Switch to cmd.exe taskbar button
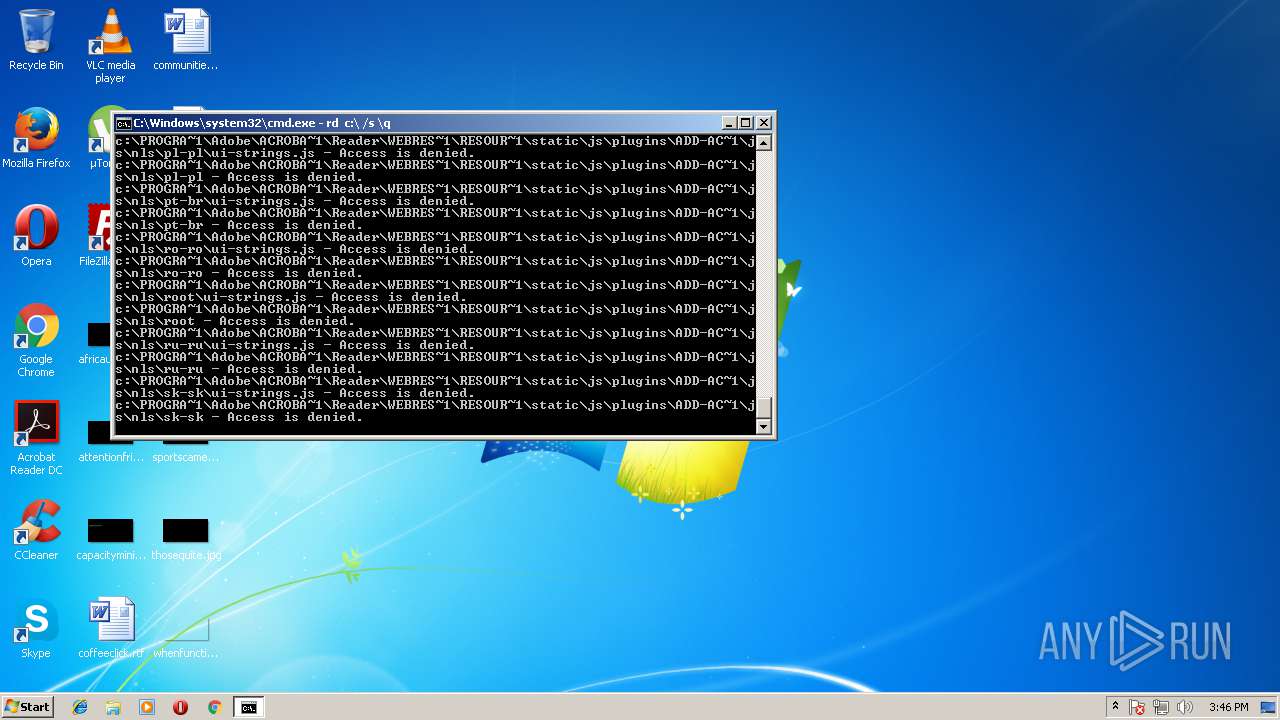 click(x=248, y=707)
